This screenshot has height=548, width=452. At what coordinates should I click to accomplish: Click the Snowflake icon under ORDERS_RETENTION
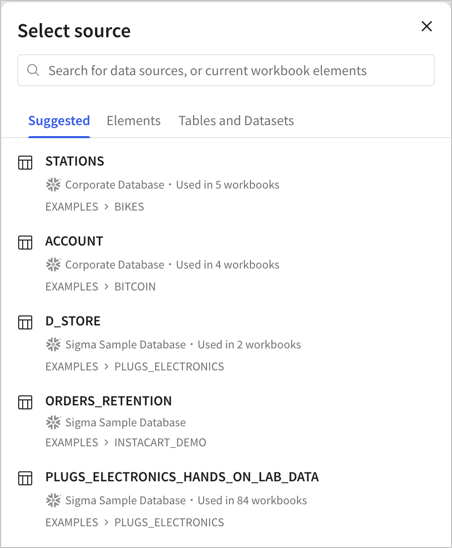(x=53, y=423)
